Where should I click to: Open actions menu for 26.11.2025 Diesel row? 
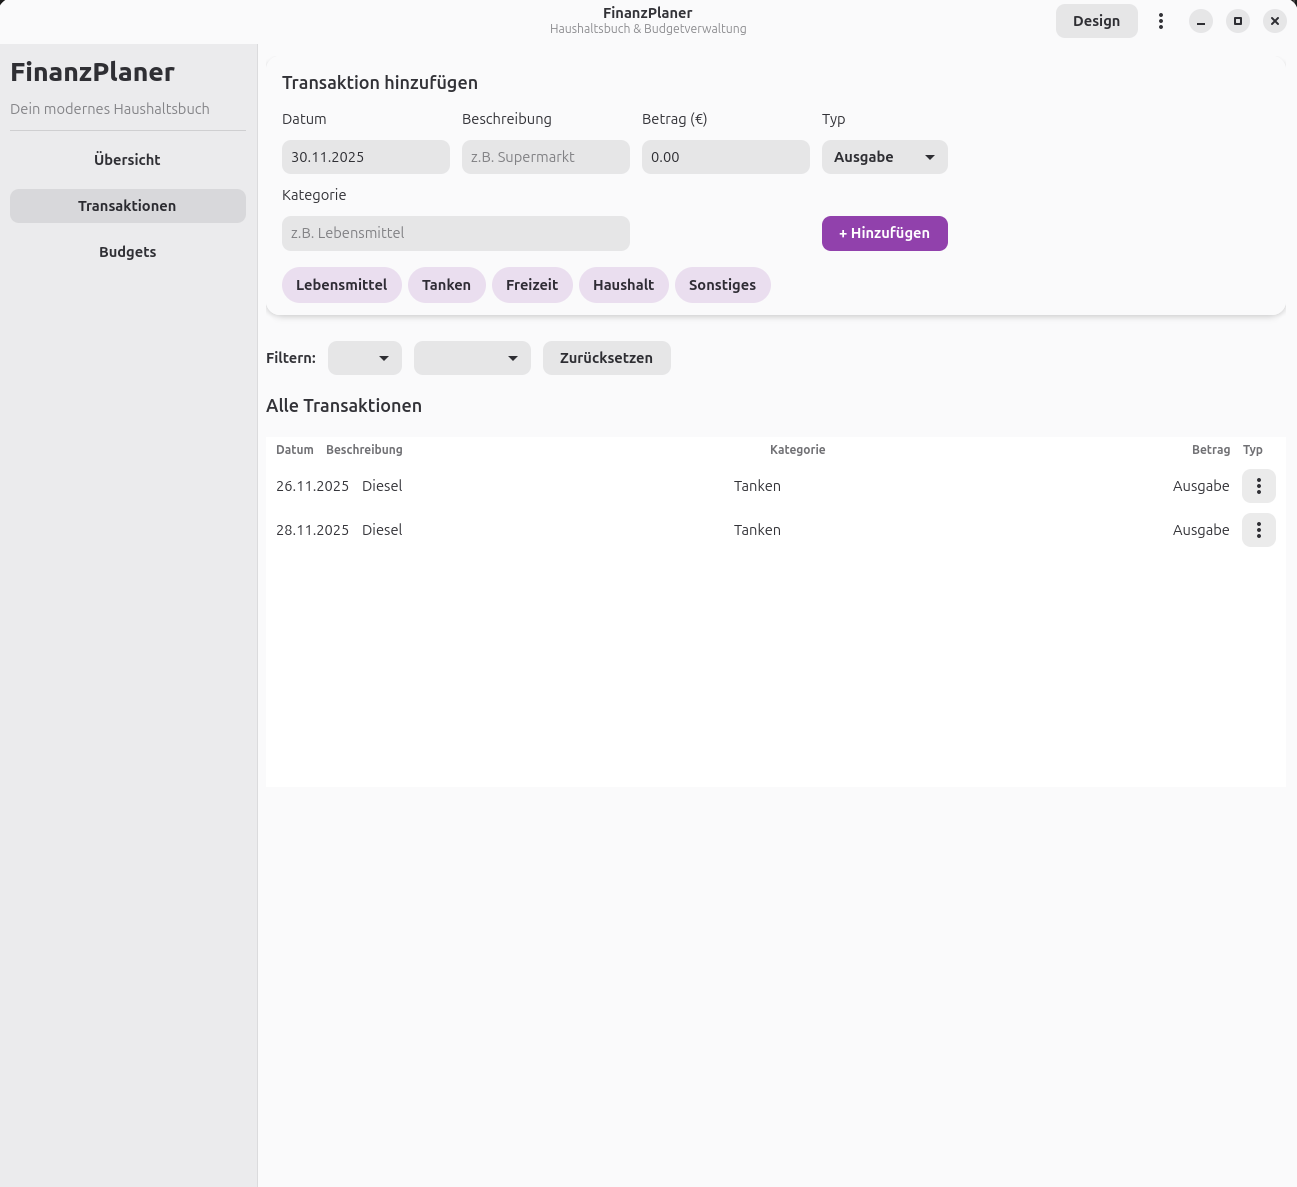coord(1258,486)
